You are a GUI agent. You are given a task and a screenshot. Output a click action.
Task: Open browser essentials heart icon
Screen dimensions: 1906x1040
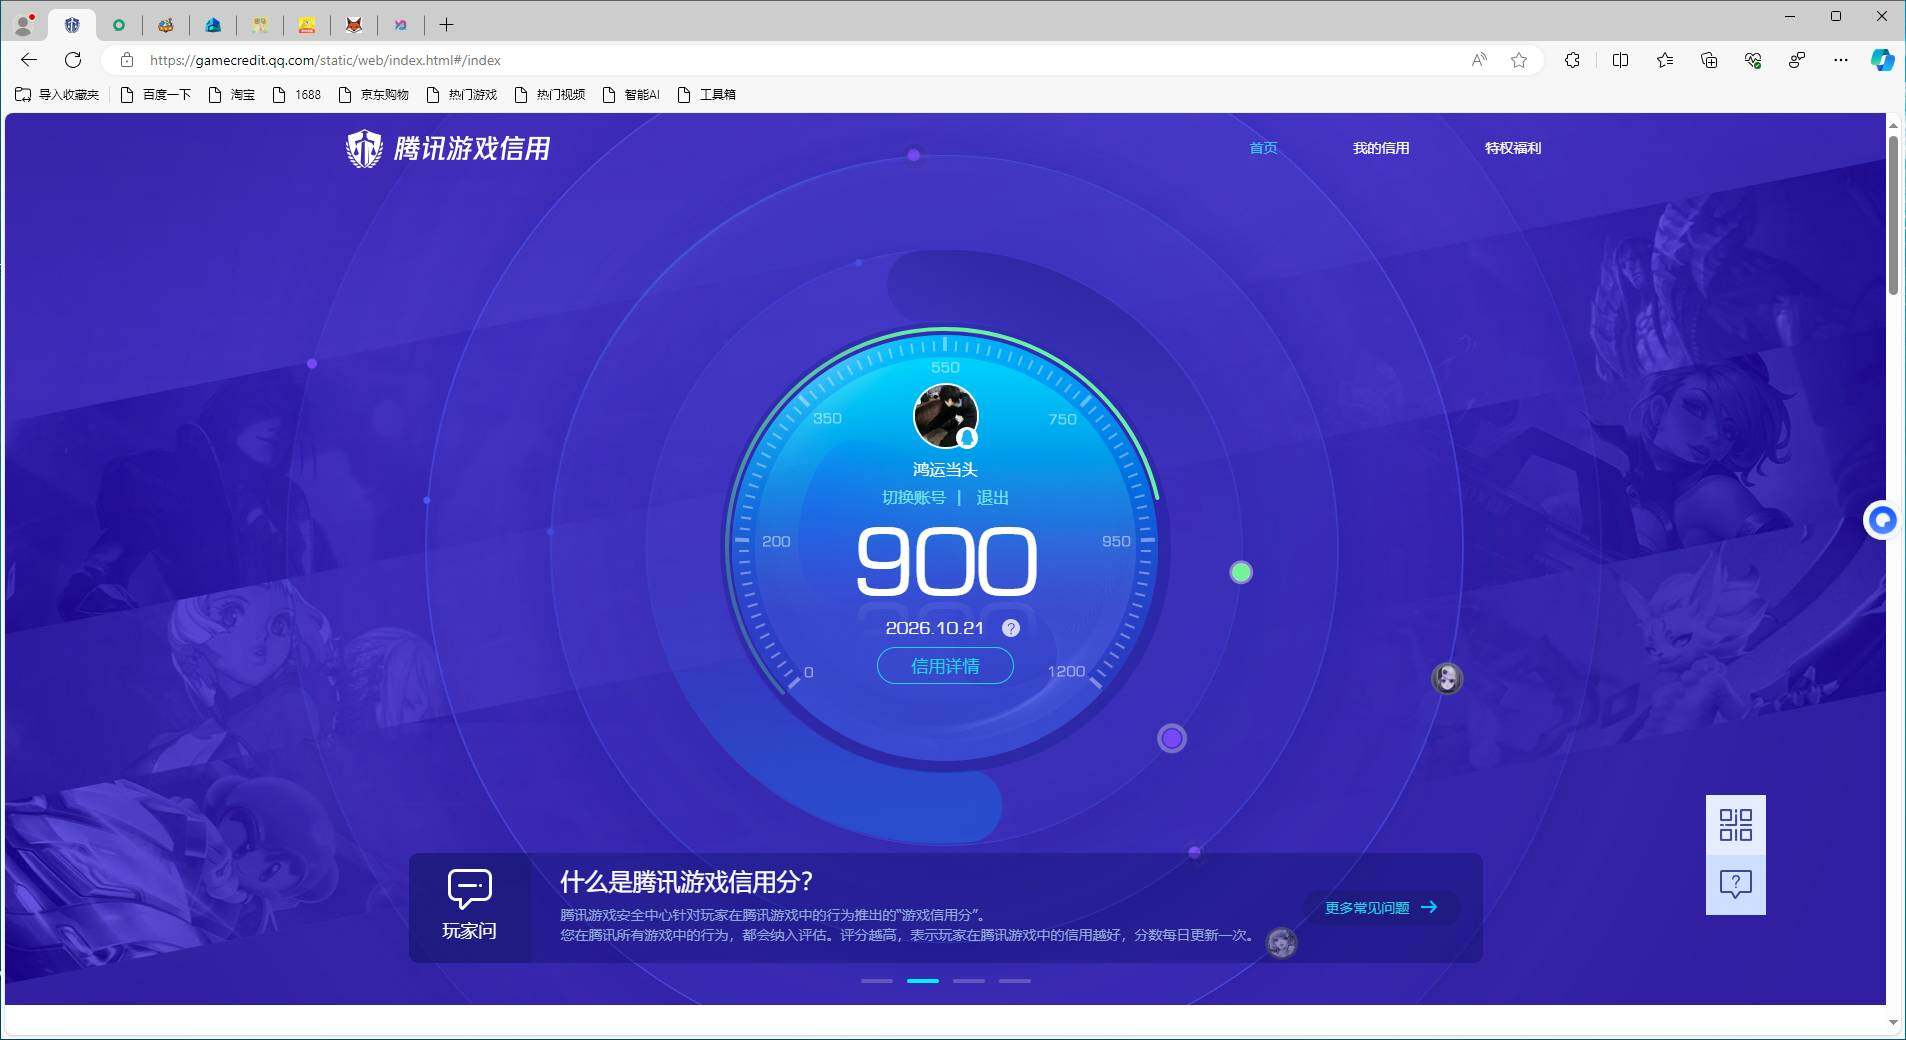[1753, 60]
